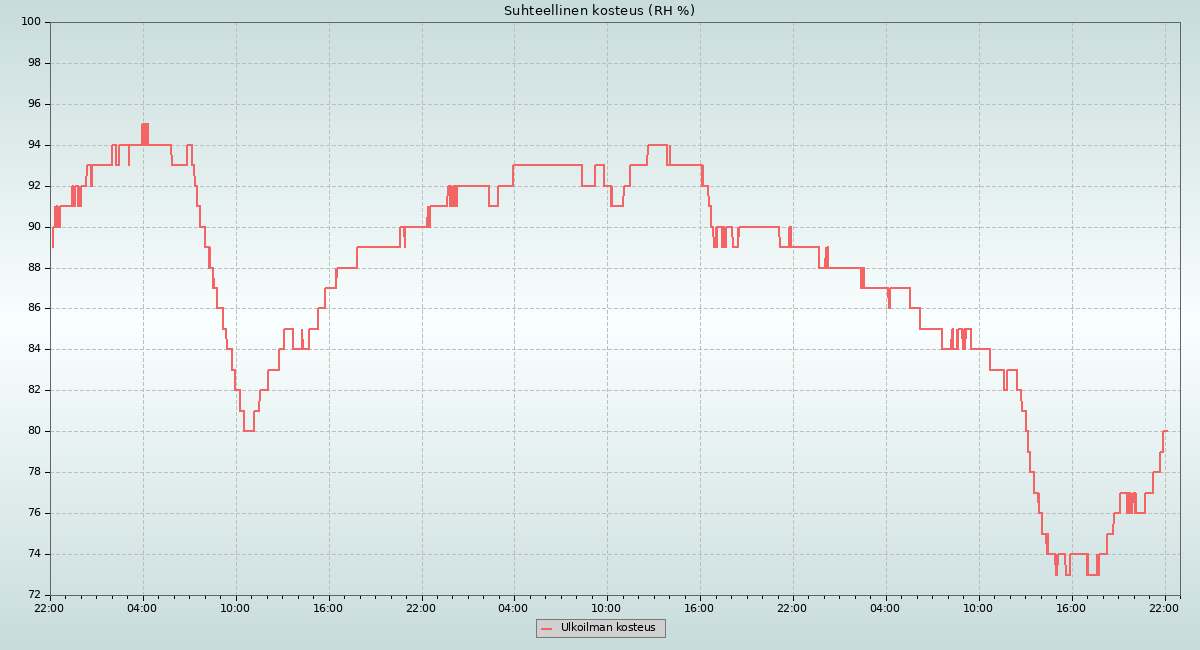Screen dimensions: 1200x650
Task: Select the leftmost 04:00 time label
Action: click(x=143, y=607)
